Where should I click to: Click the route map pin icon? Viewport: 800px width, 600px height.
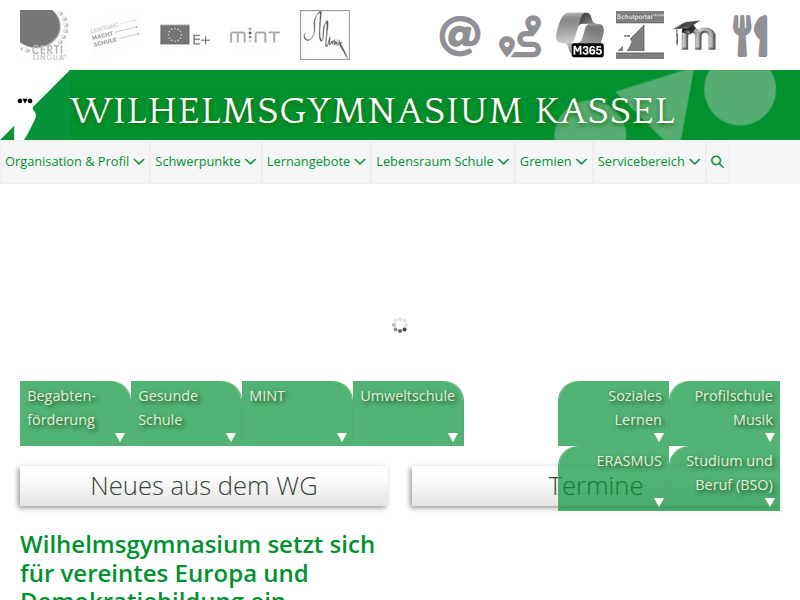[x=520, y=36]
